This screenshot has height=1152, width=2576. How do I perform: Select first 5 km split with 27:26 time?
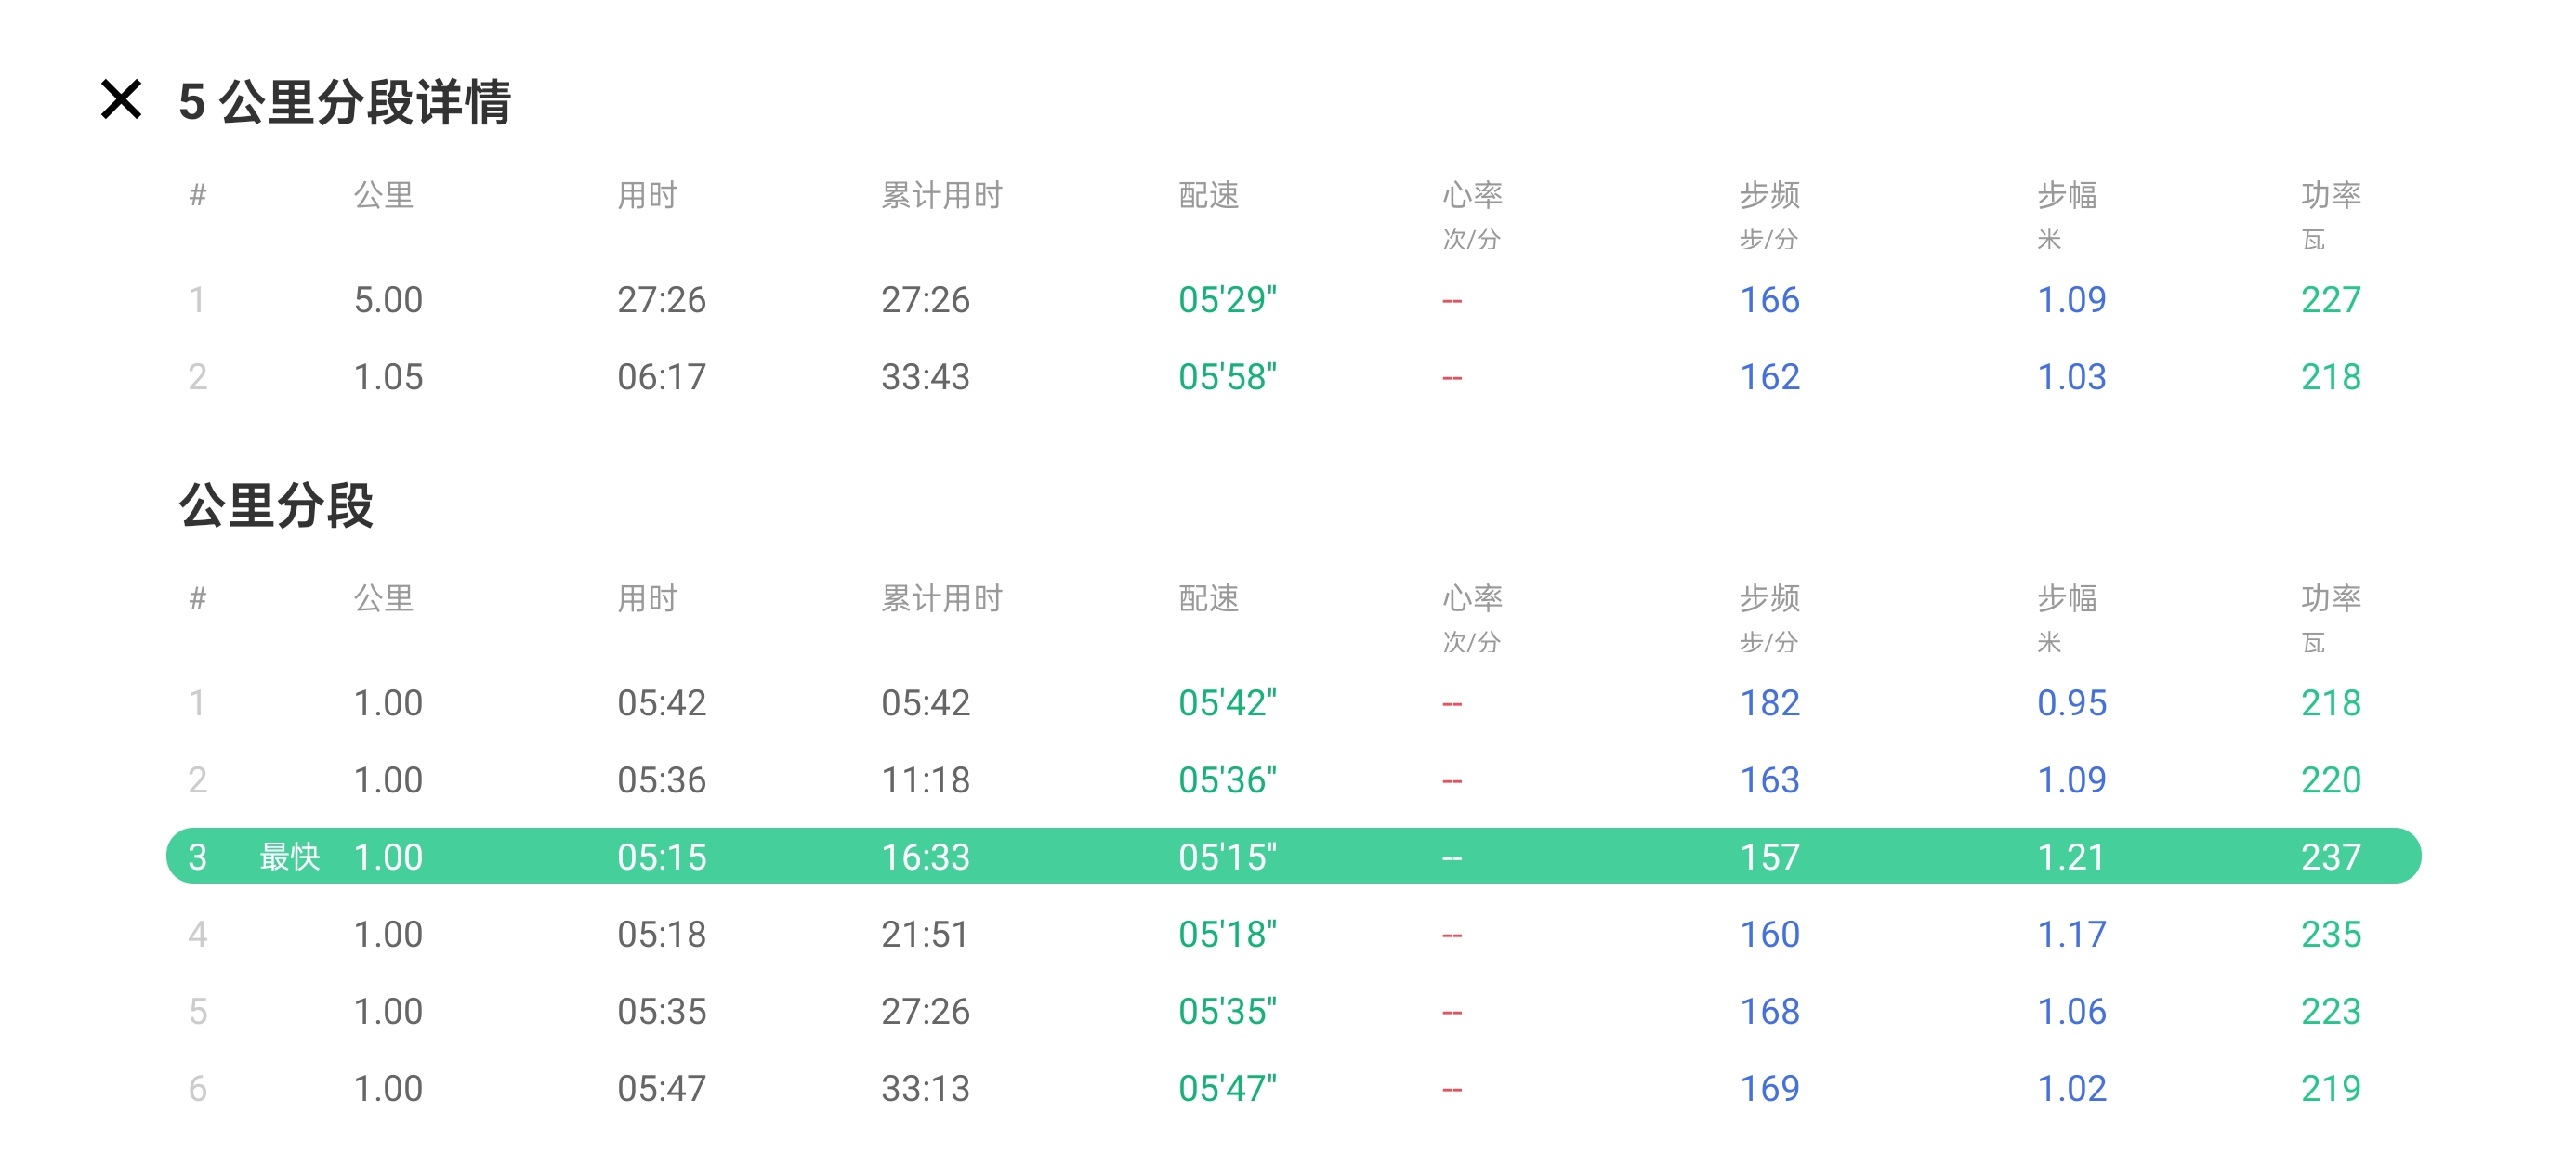tap(660, 299)
